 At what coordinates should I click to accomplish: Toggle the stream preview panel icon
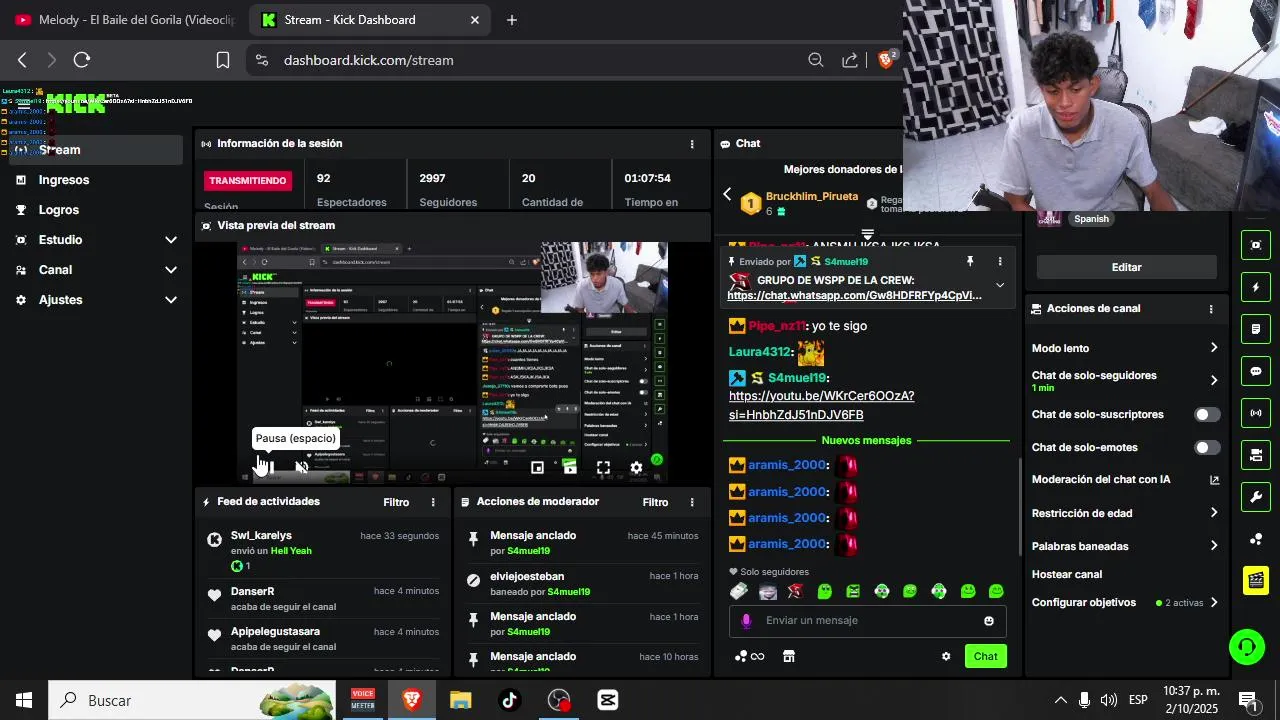(1256, 245)
